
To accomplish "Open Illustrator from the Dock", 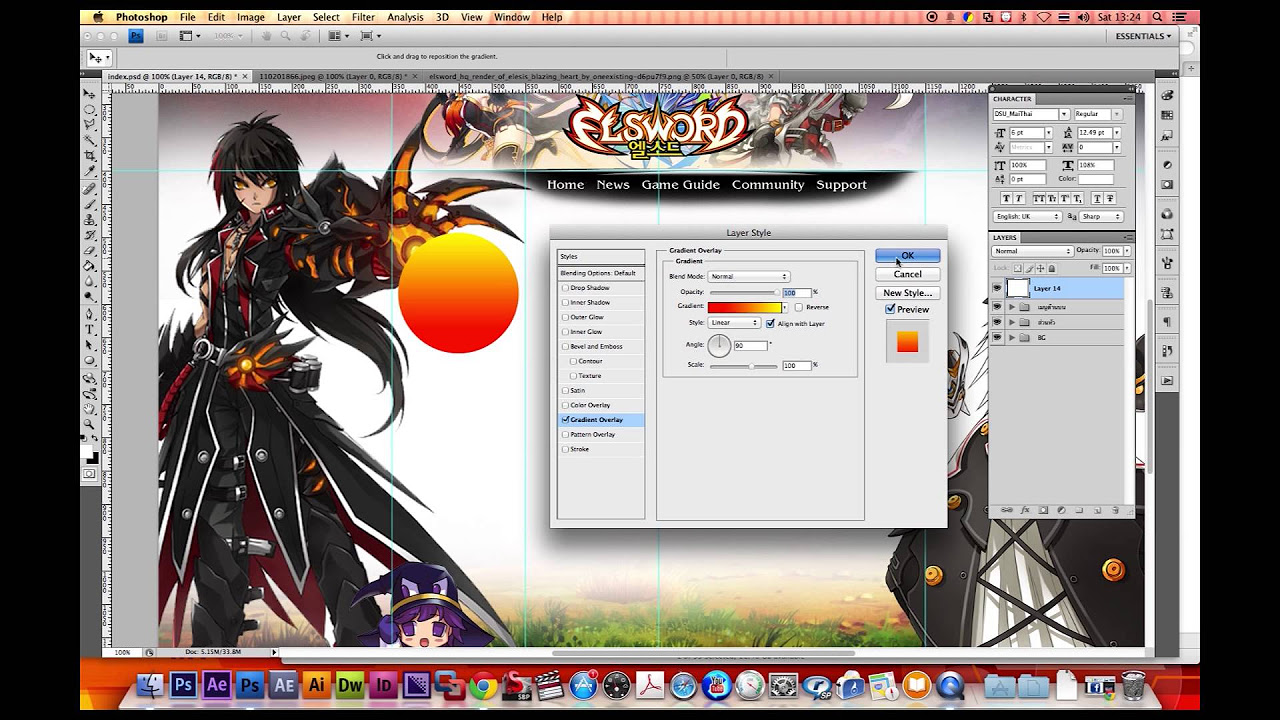I will point(317,685).
